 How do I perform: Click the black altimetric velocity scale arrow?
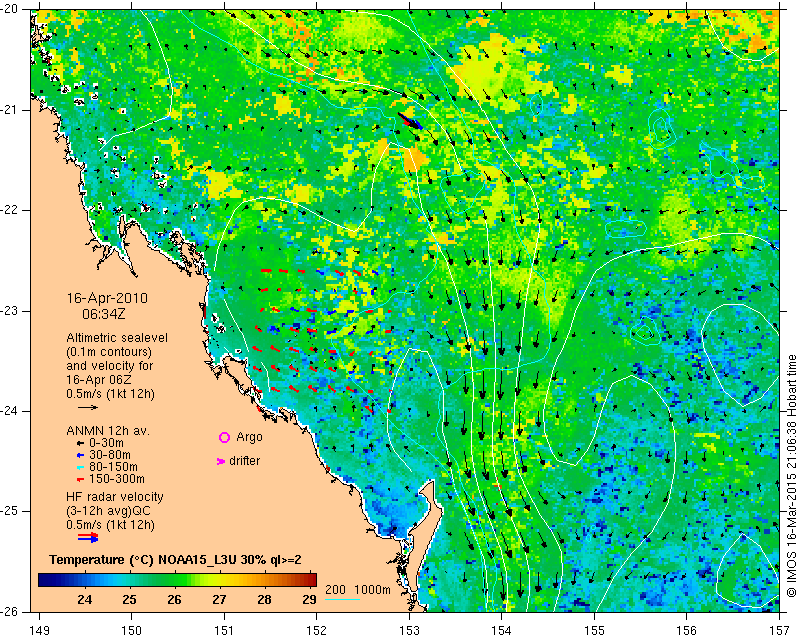pyautogui.click(x=88, y=407)
